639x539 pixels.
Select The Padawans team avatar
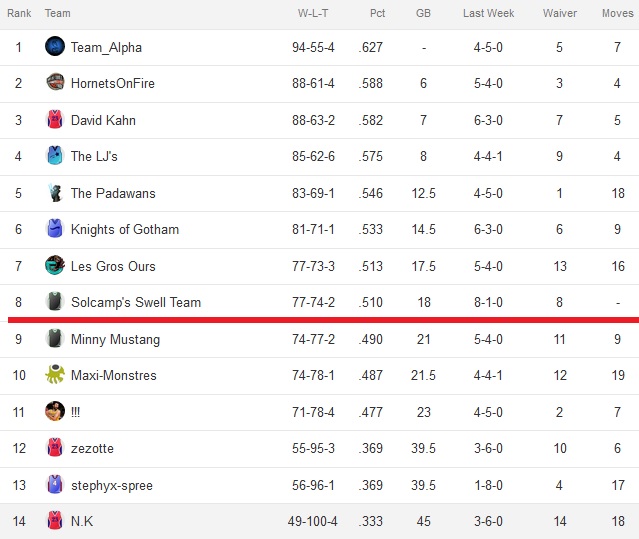[x=55, y=193]
